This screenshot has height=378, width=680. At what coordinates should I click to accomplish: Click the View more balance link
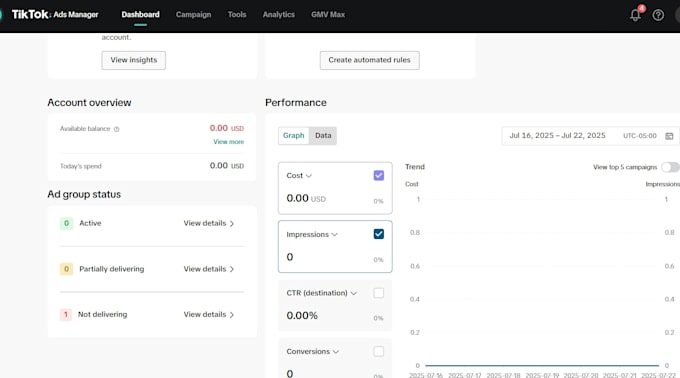tap(229, 142)
